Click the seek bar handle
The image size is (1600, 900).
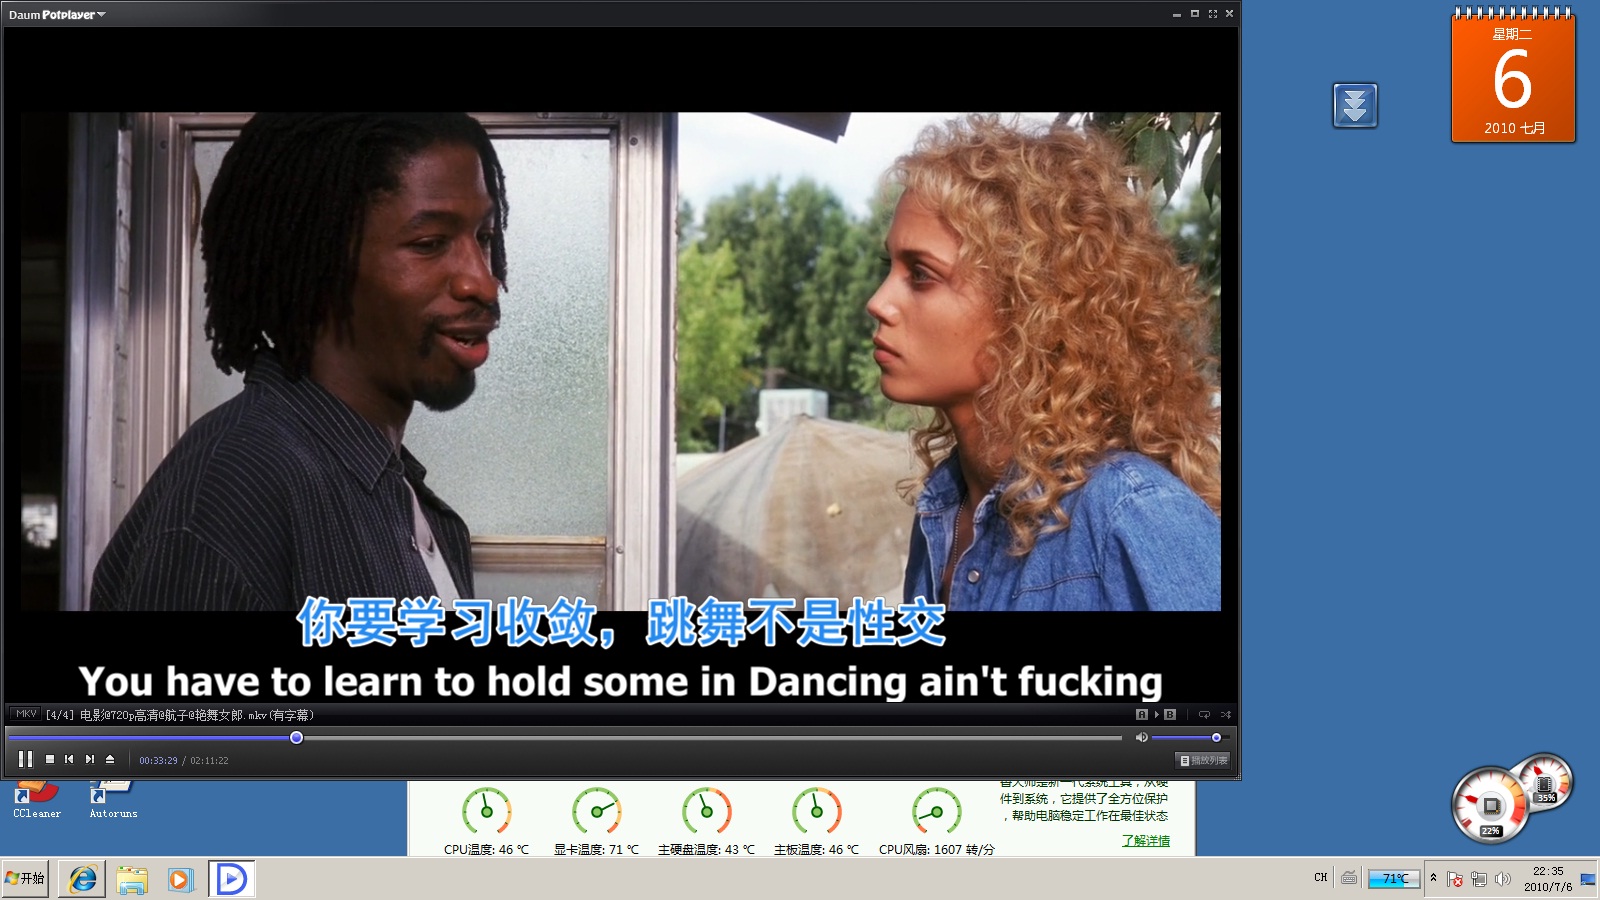coord(297,738)
